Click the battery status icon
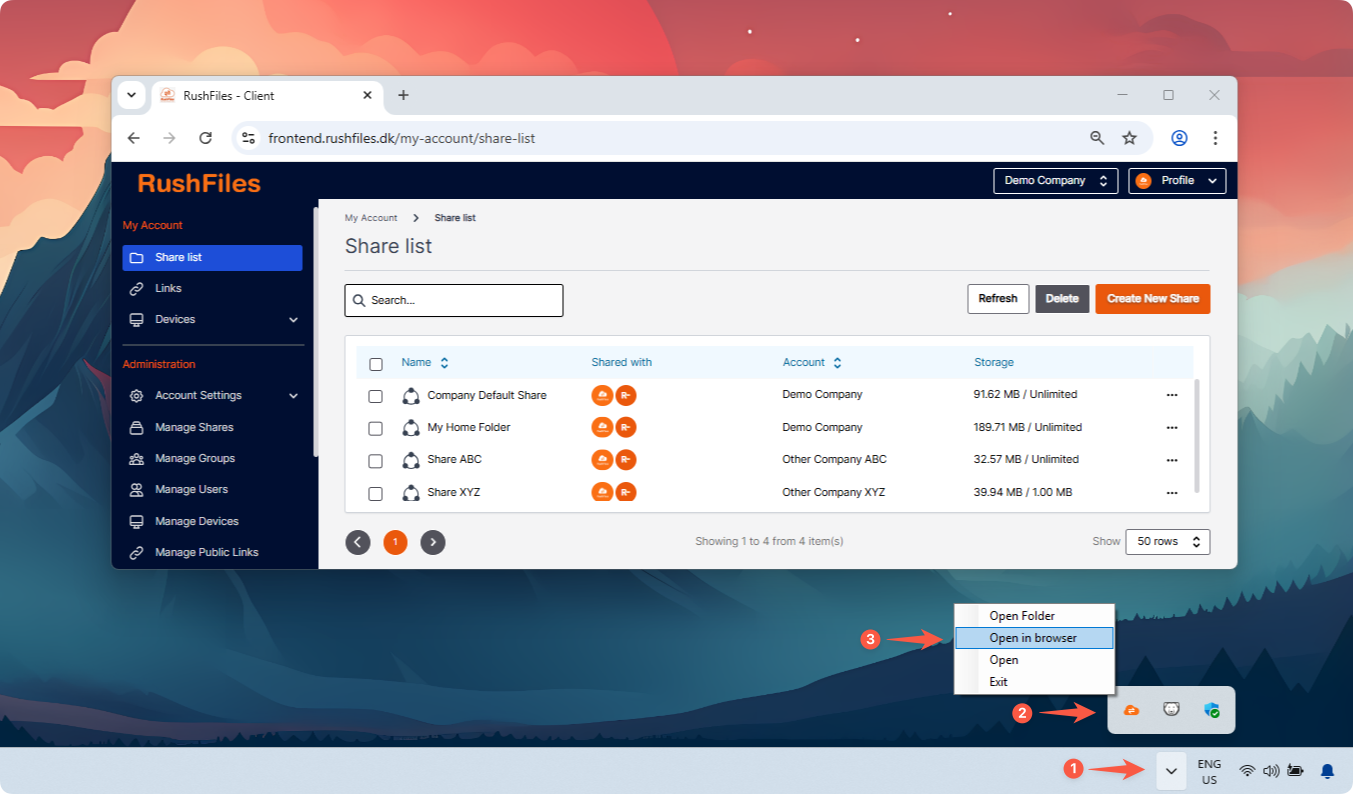The width and height of the screenshot is (1353, 794). 1296,771
